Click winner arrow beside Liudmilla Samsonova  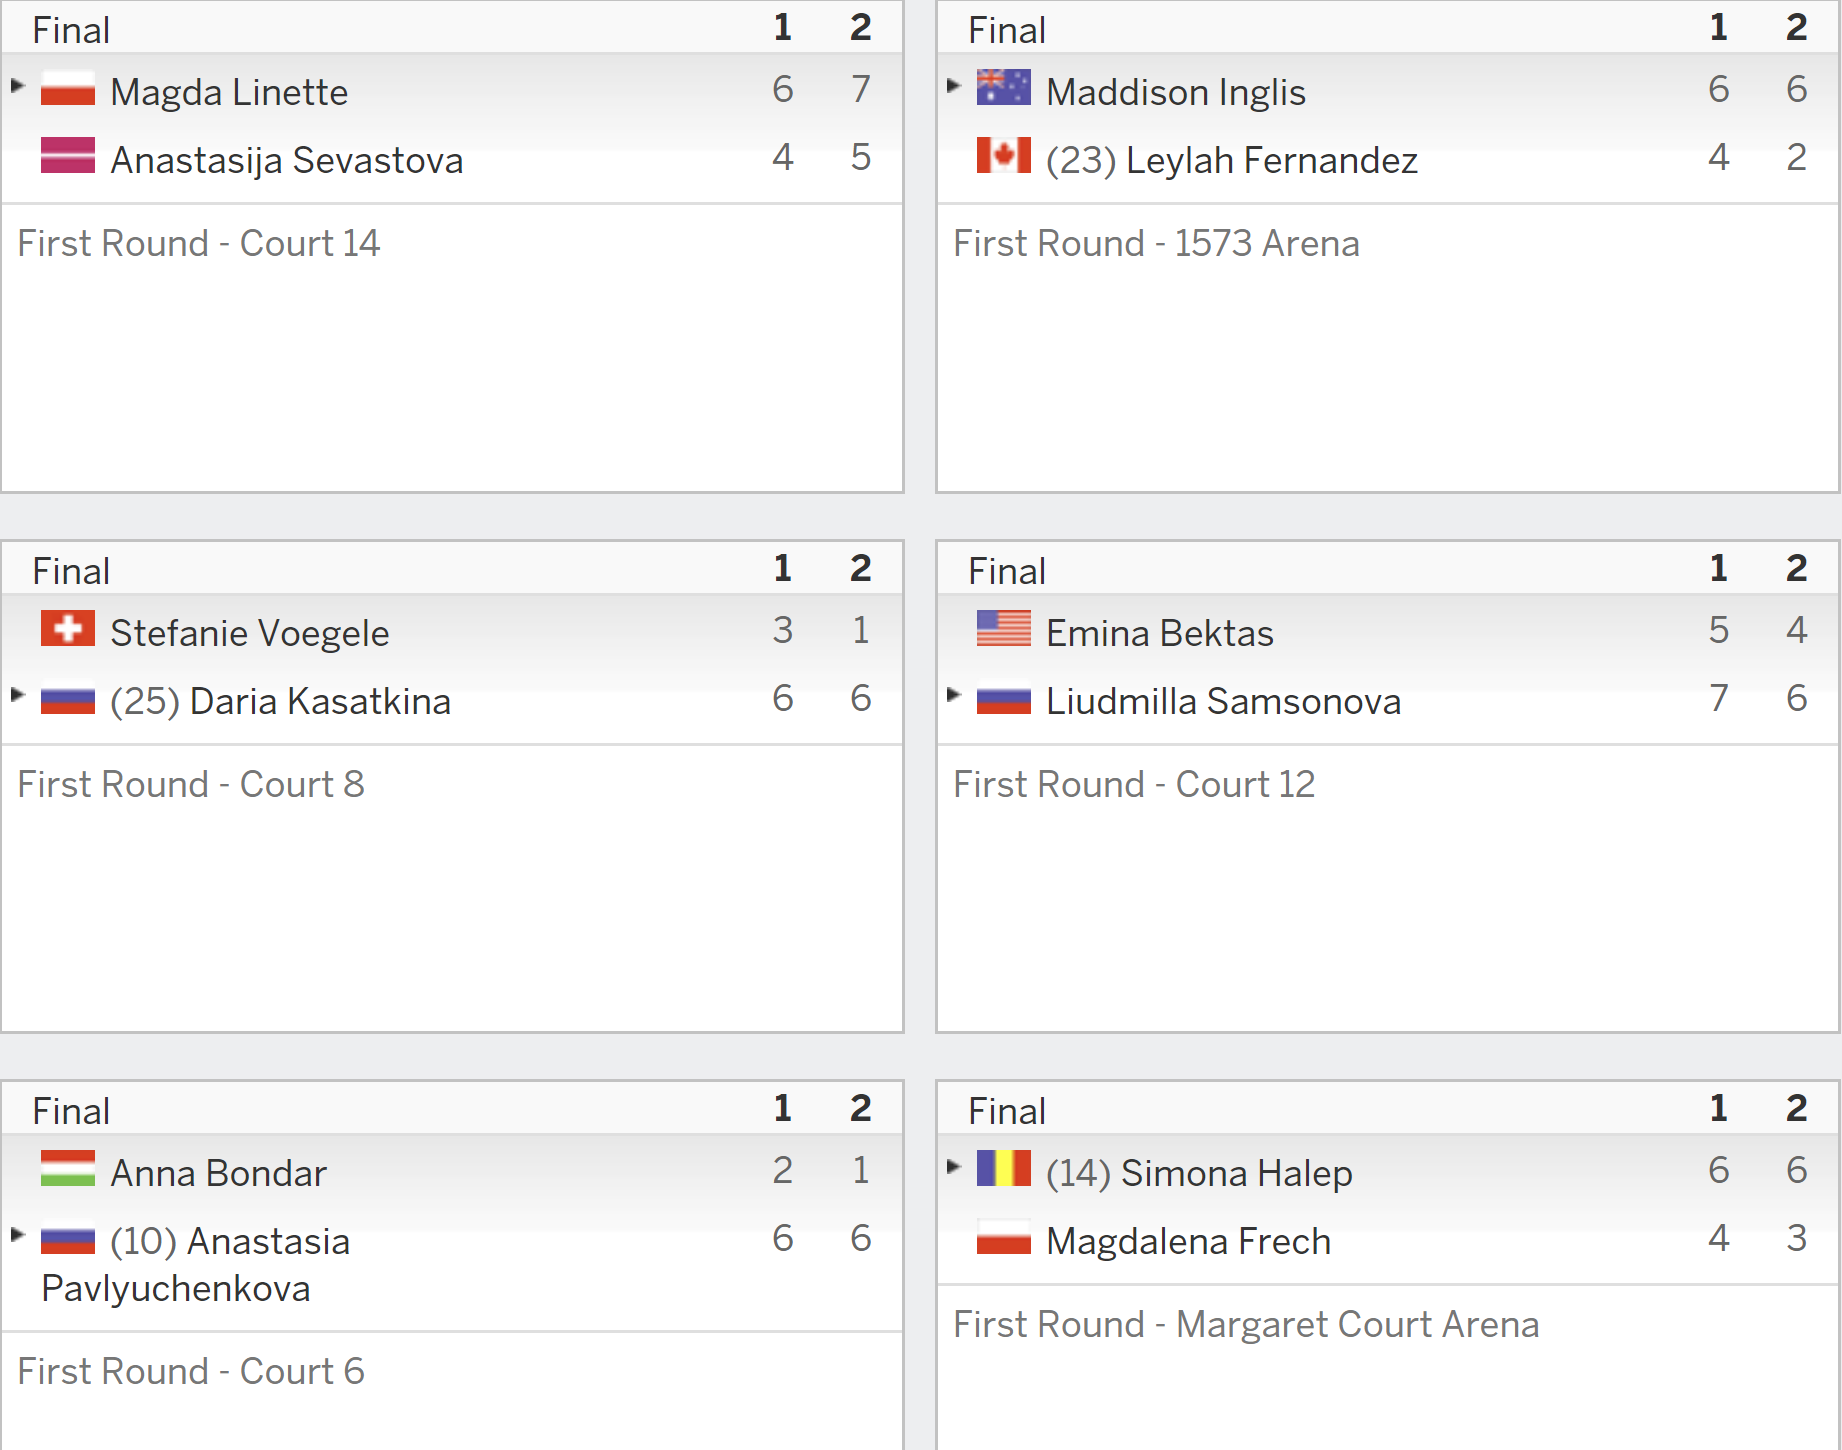[953, 695]
